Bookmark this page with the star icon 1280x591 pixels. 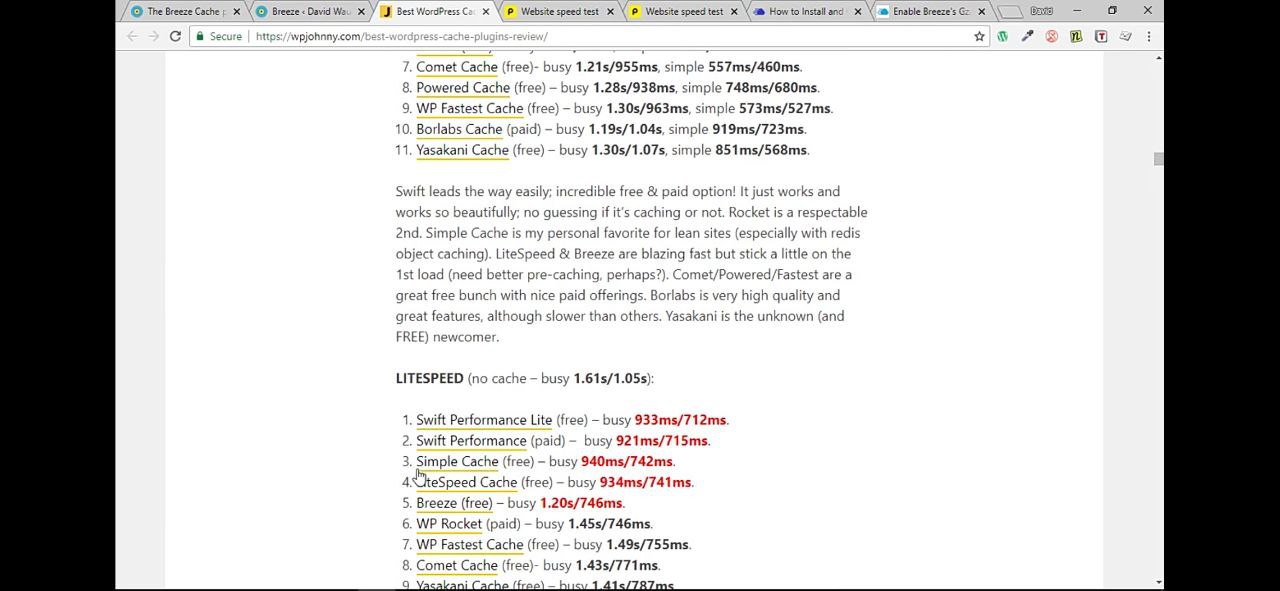[979, 36]
